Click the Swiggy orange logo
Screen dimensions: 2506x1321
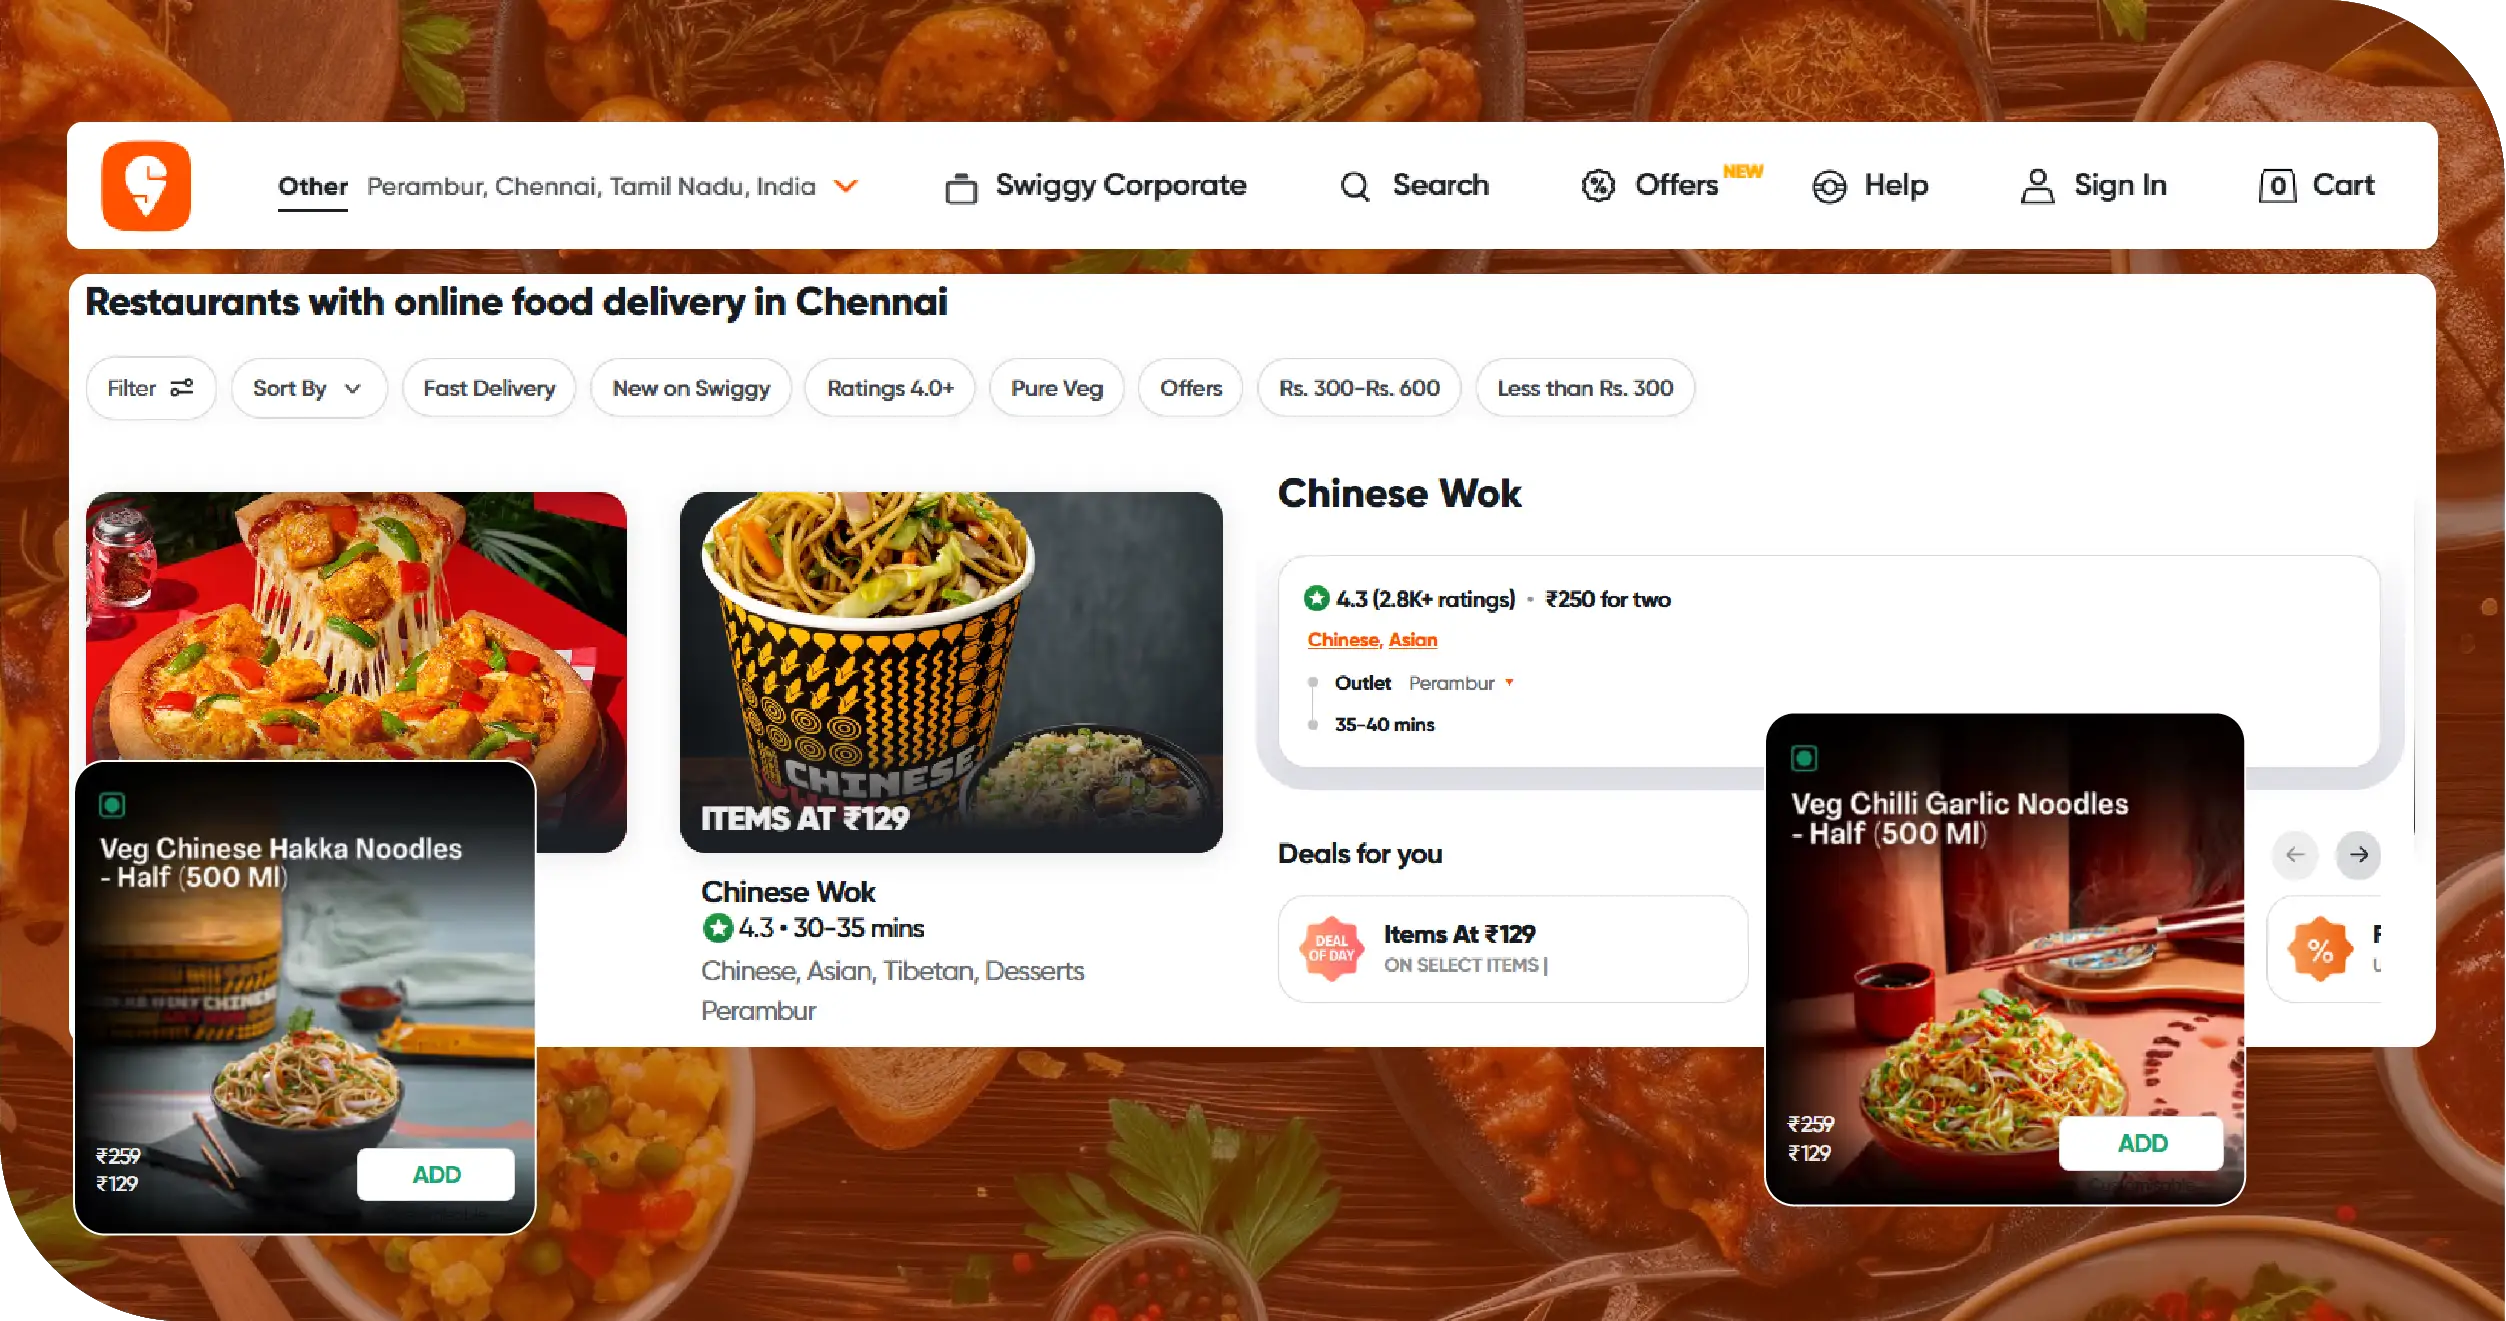(x=146, y=186)
